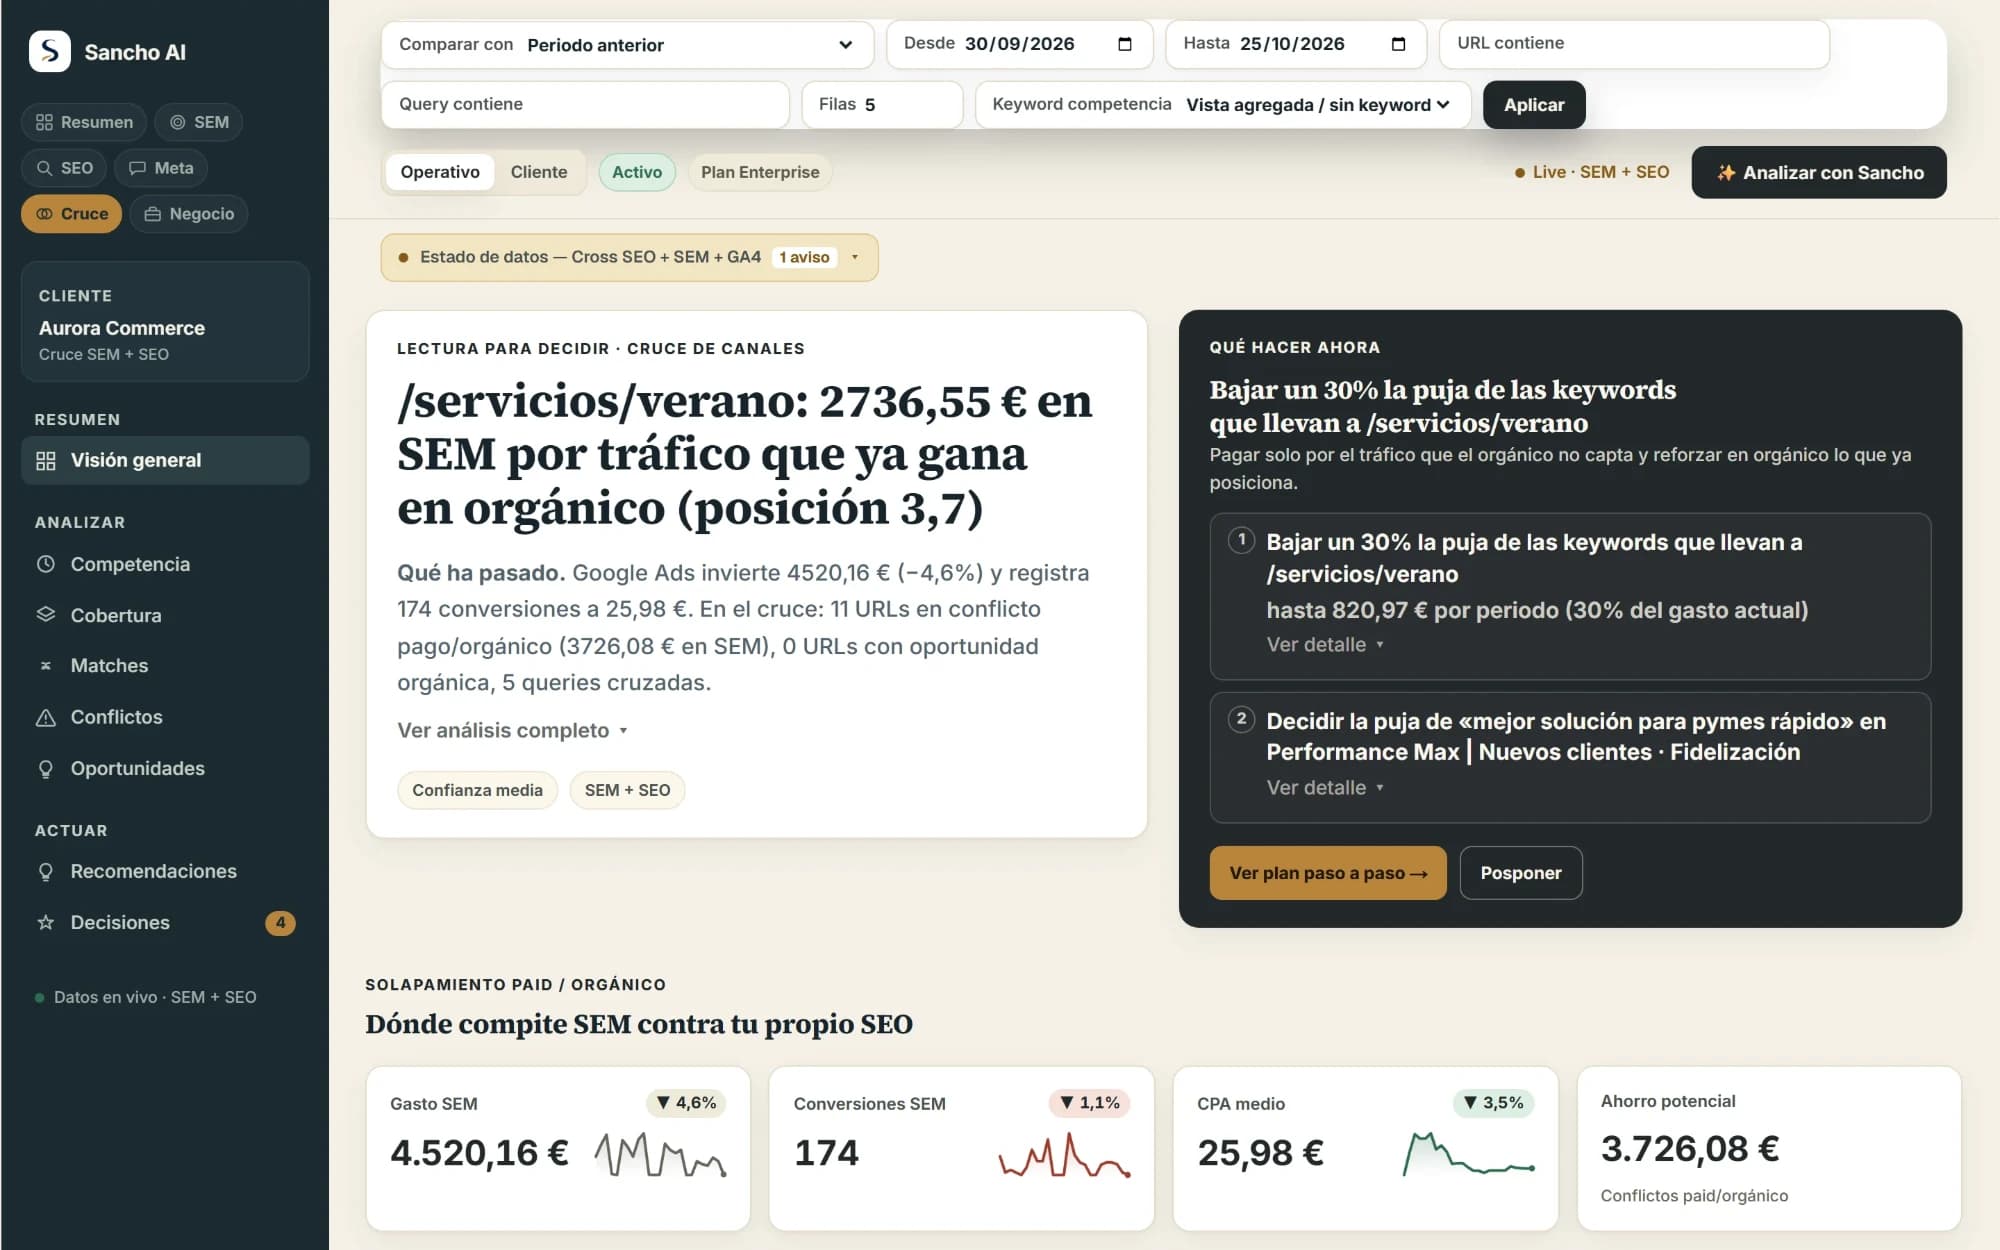2000x1250 pixels.
Task: Focus the URL contiene input field
Action: (1634, 44)
